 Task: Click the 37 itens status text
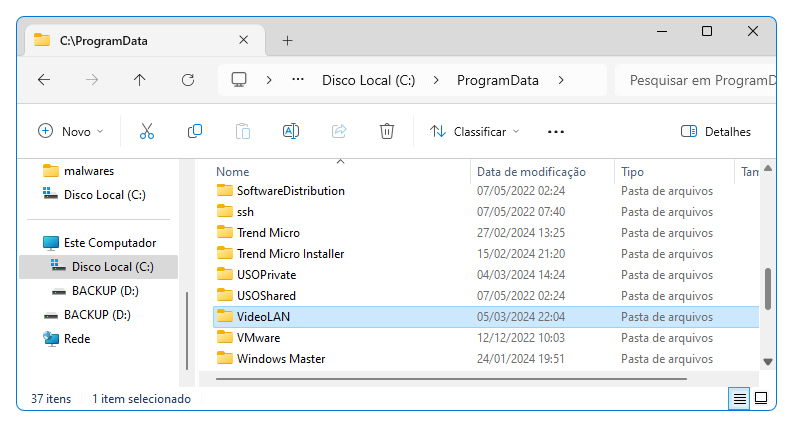click(x=51, y=399)
